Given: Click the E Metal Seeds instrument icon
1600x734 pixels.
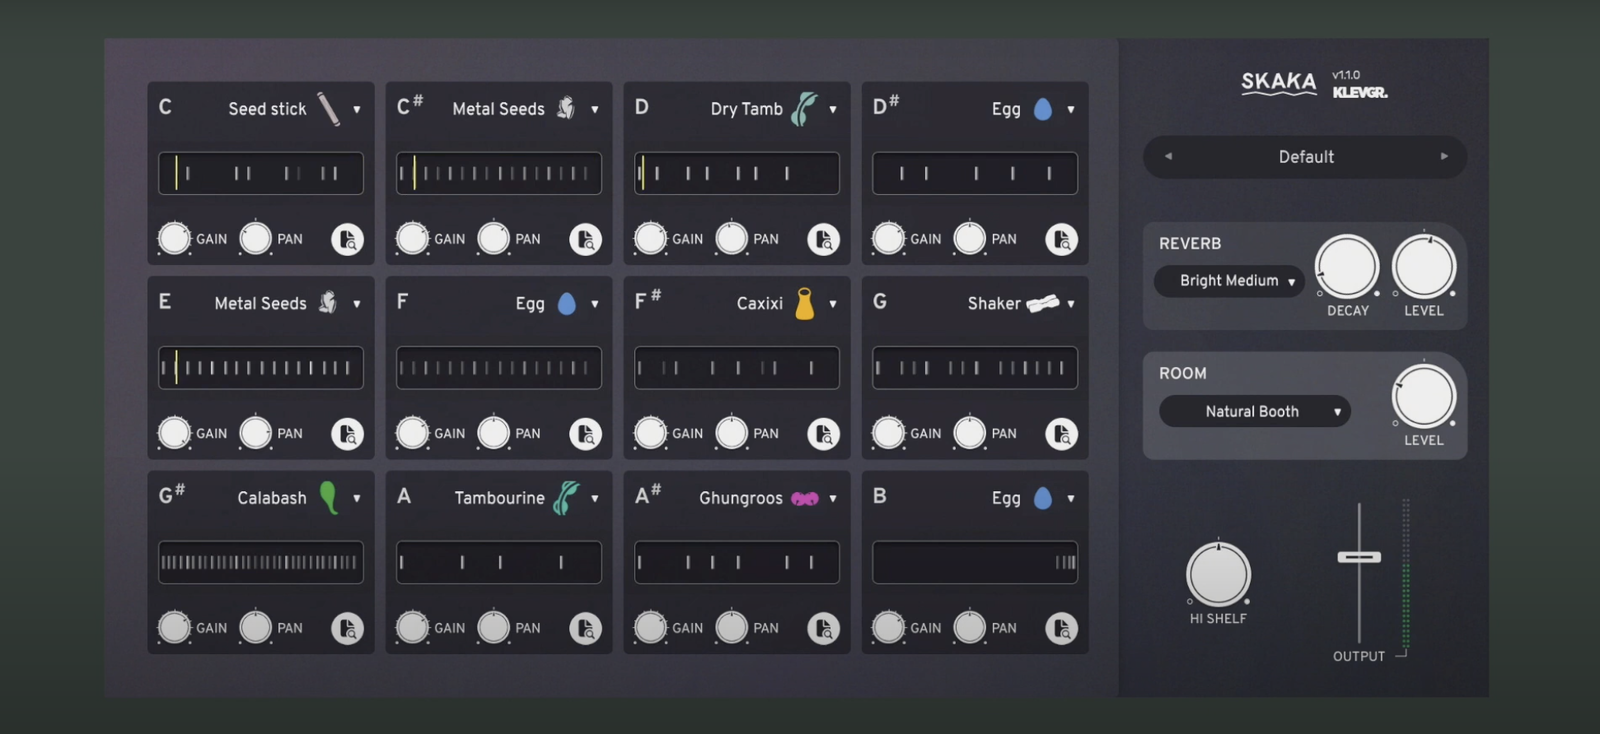Looking at the screenshot, I should point(328,302).
